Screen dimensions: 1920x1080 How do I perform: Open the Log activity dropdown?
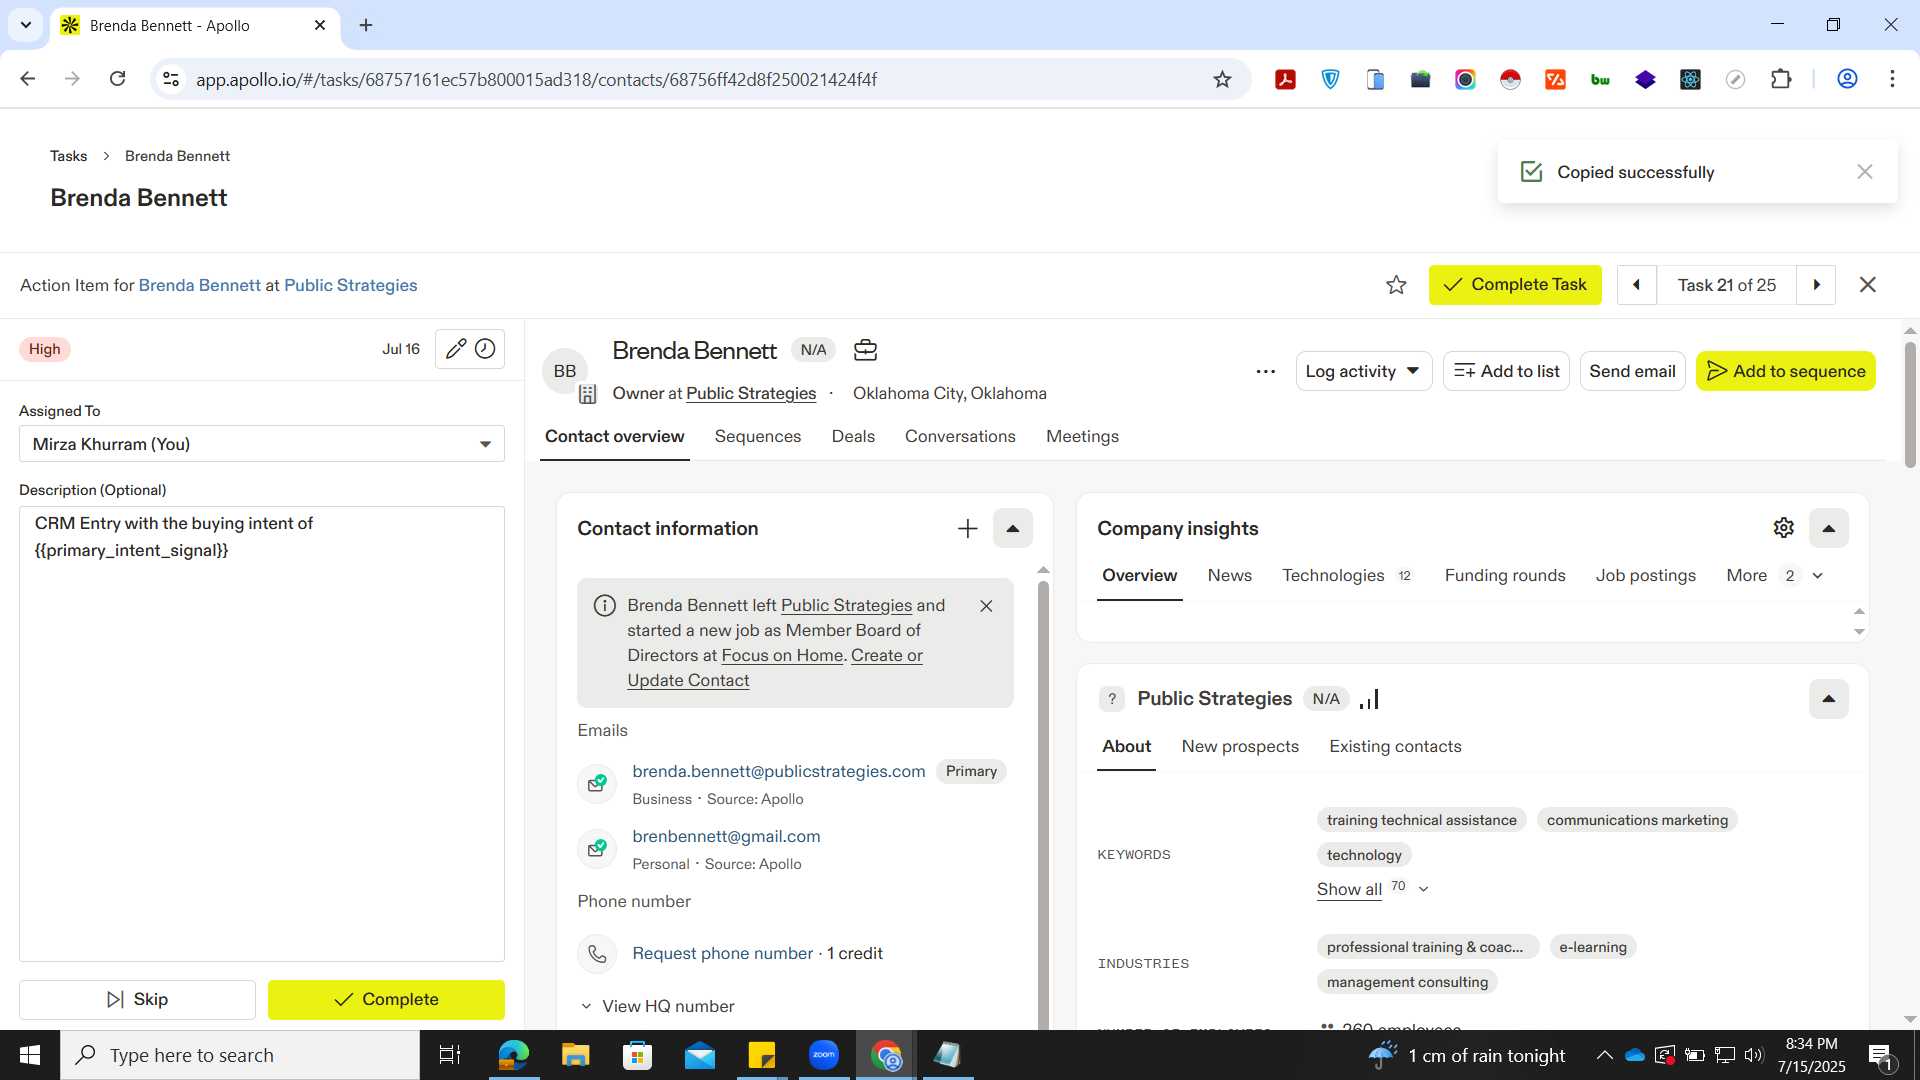click(x=1363, y=371)
